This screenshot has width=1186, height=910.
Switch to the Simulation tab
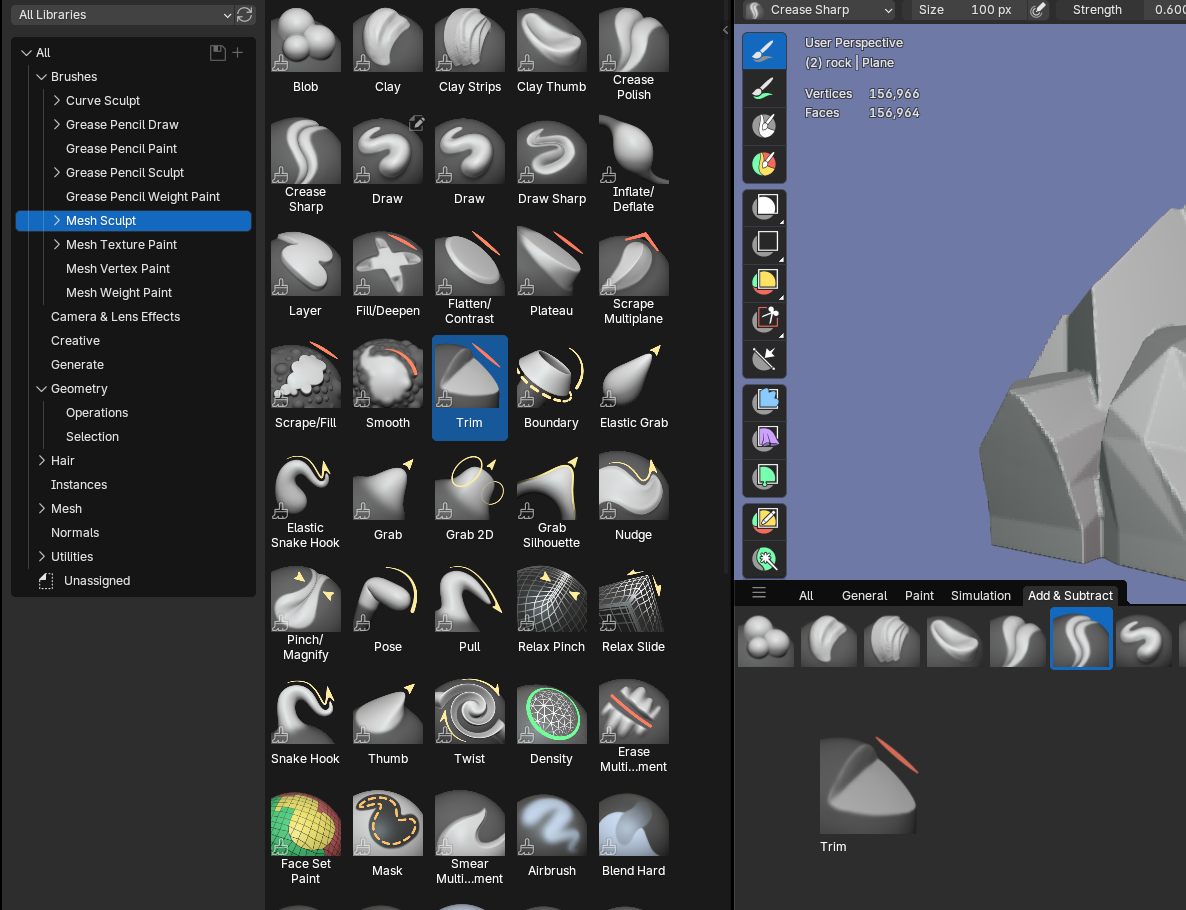pyautogui.click(x=980, y=595)
